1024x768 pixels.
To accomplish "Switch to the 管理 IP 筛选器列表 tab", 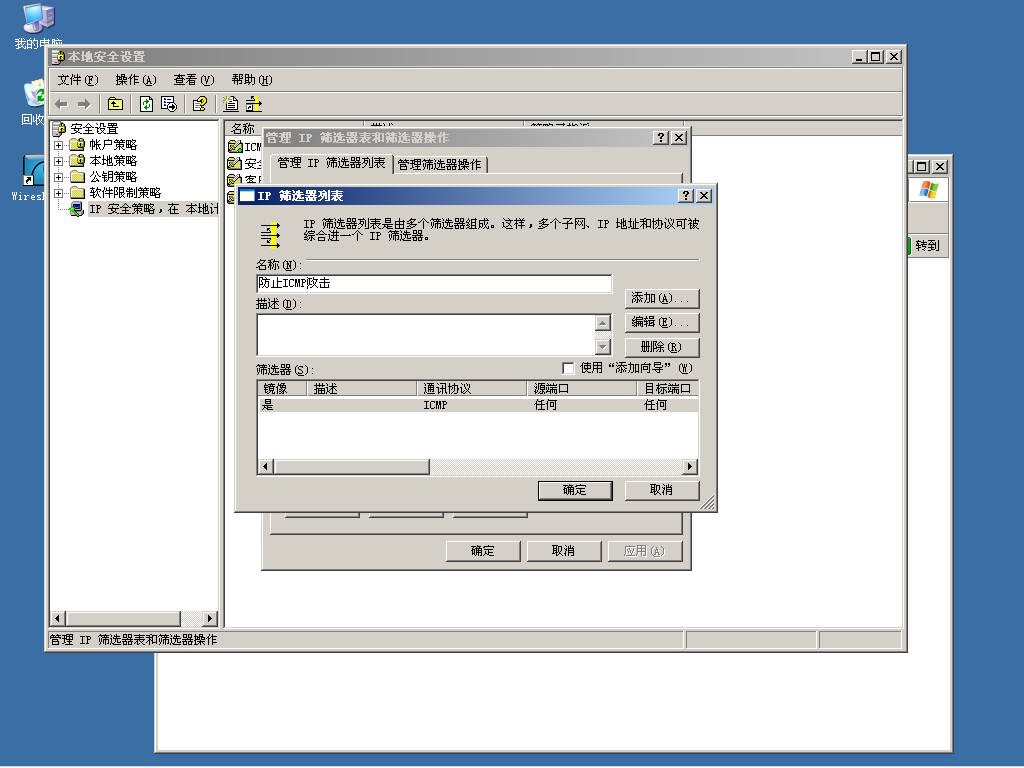I will pos(331,163).
